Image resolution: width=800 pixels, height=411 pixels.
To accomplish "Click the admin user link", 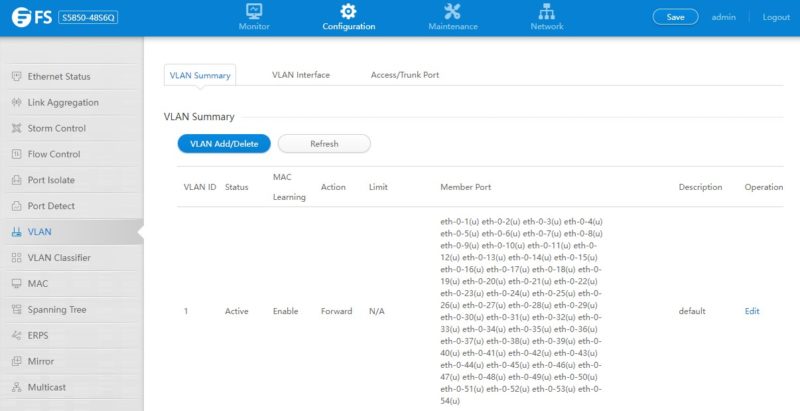I will pos(723,17).
